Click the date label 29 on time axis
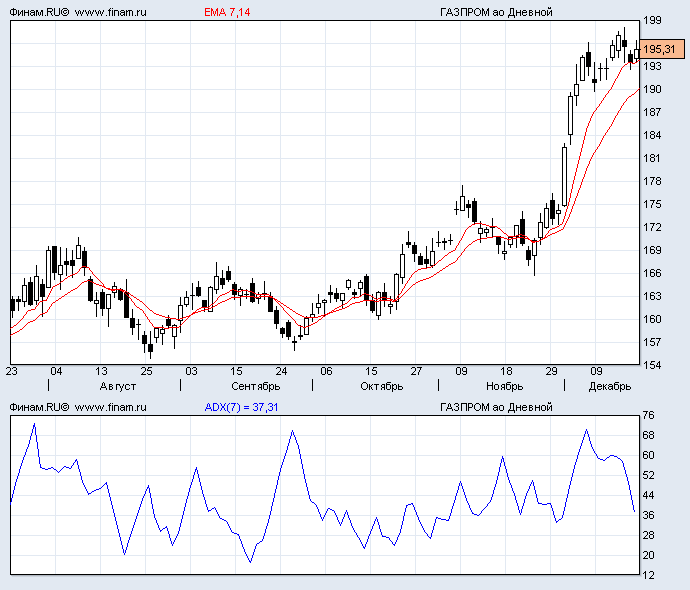 (551, 371)
